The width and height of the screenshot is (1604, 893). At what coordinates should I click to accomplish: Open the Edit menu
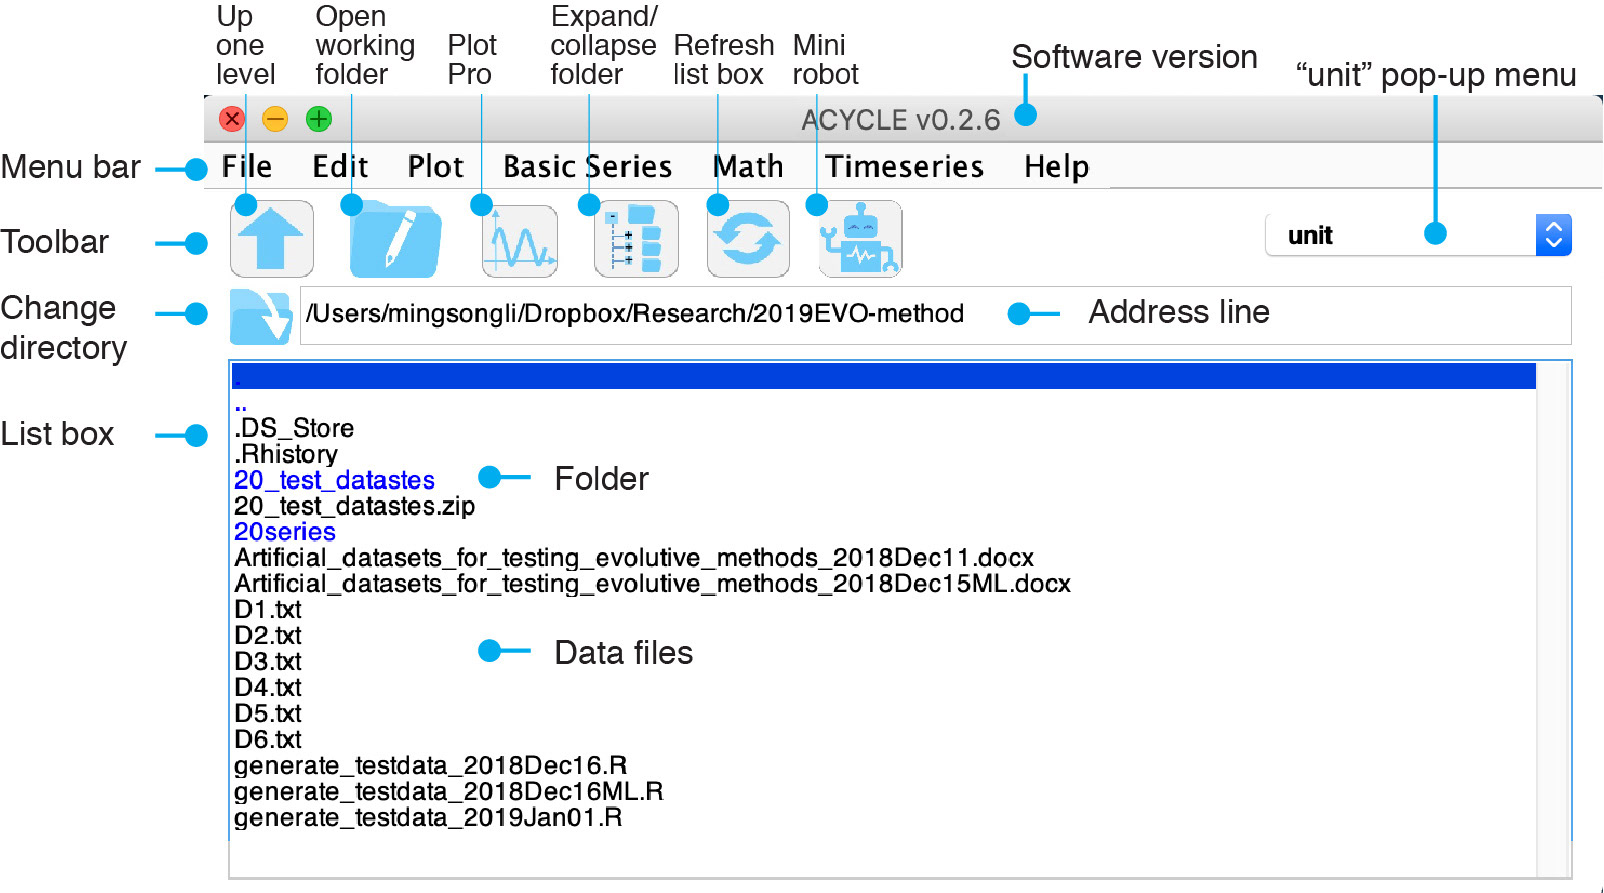(x=340, y=166)
